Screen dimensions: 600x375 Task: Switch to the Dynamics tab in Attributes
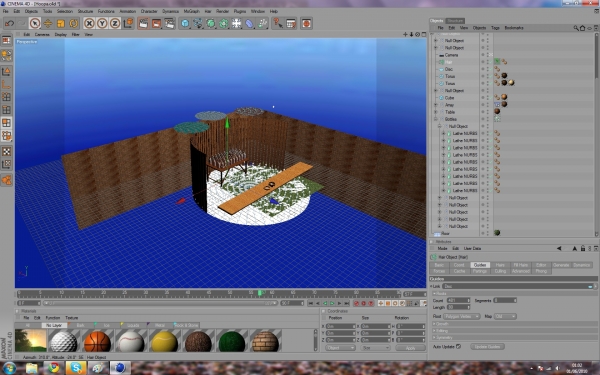pyautogui.click(x=581, y=265)
